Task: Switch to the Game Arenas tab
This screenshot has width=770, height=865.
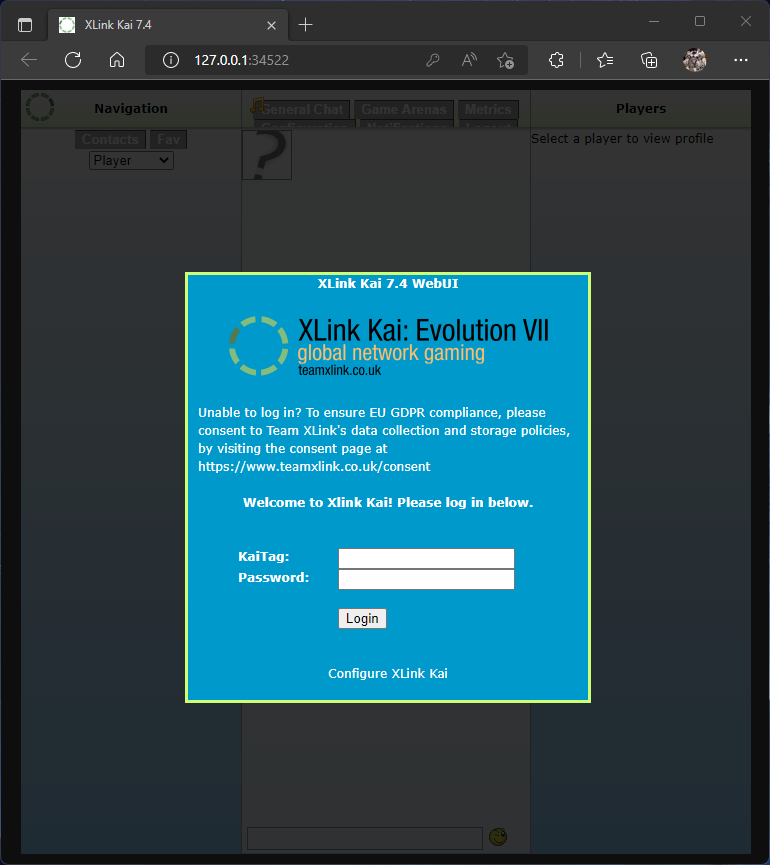Action: (404, 110)
